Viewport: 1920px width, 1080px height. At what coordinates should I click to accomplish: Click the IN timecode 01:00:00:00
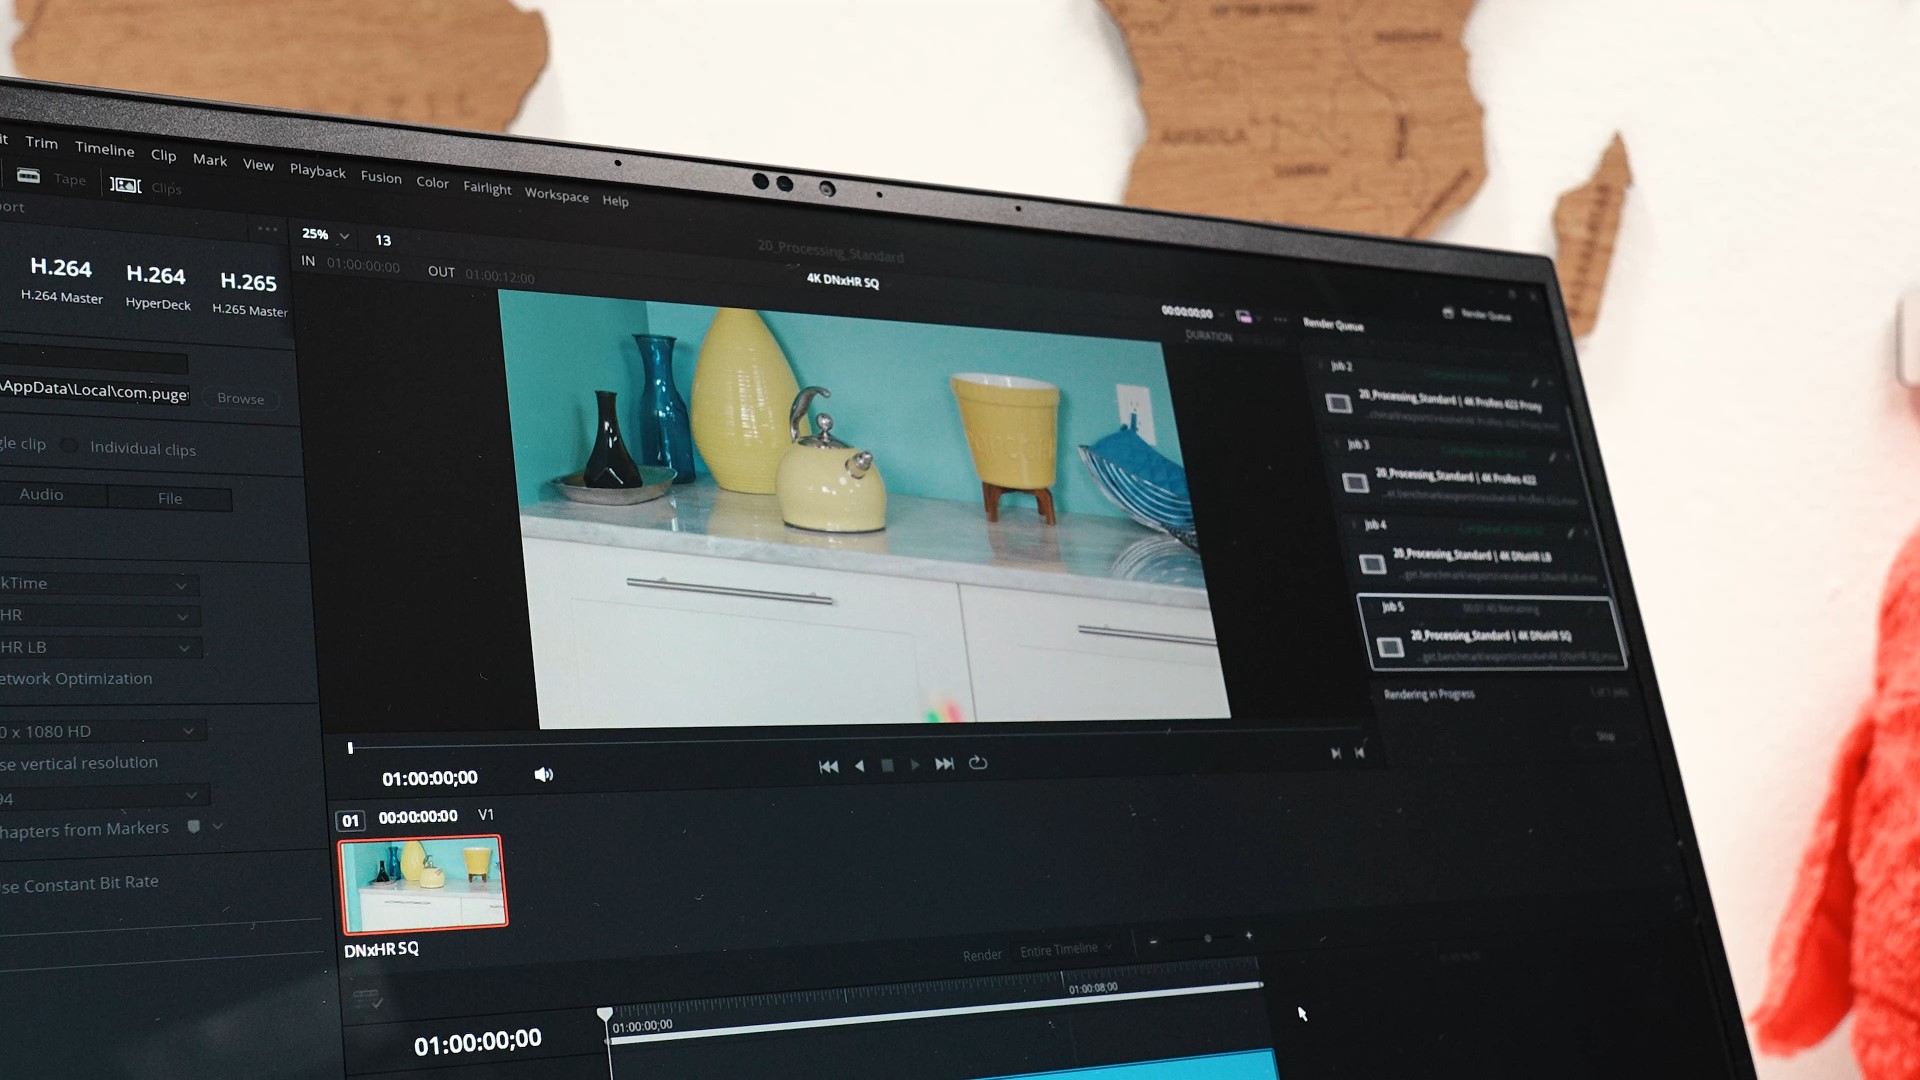coord(363,266)
